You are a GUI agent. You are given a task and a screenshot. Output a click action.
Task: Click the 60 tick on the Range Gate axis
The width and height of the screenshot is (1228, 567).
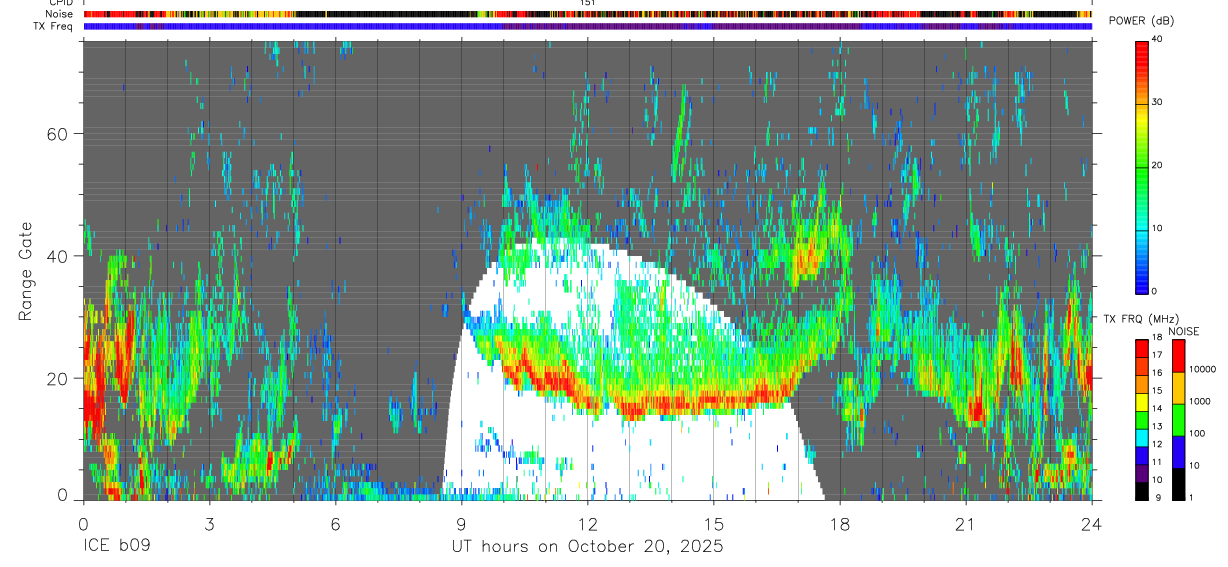(x=59, y=134)
